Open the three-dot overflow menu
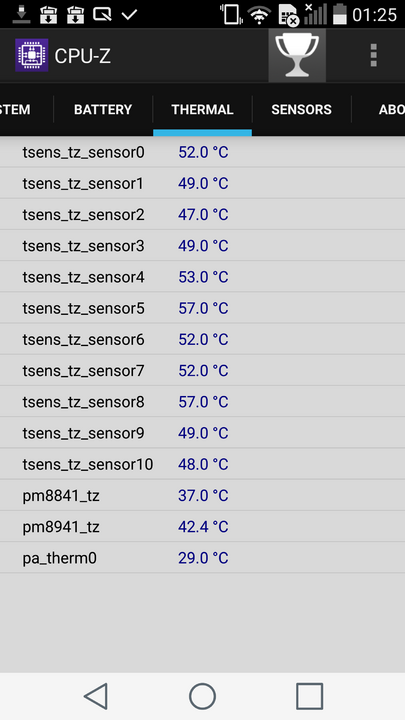Screen dimensions: 405x720 [x=373, y=56]
